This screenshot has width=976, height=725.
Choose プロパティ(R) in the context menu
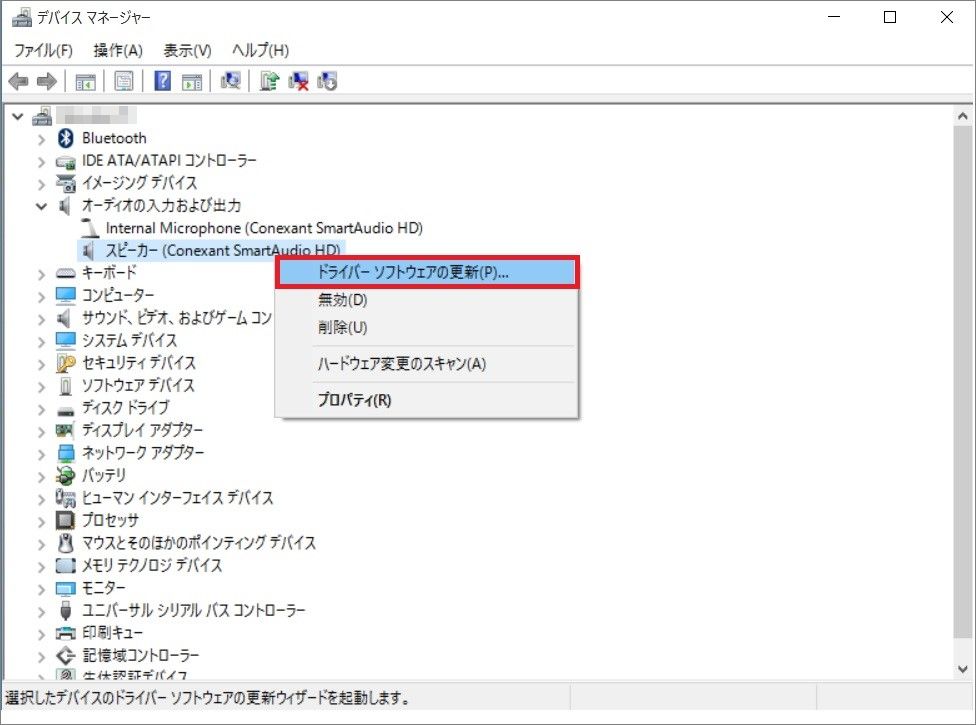354,400
